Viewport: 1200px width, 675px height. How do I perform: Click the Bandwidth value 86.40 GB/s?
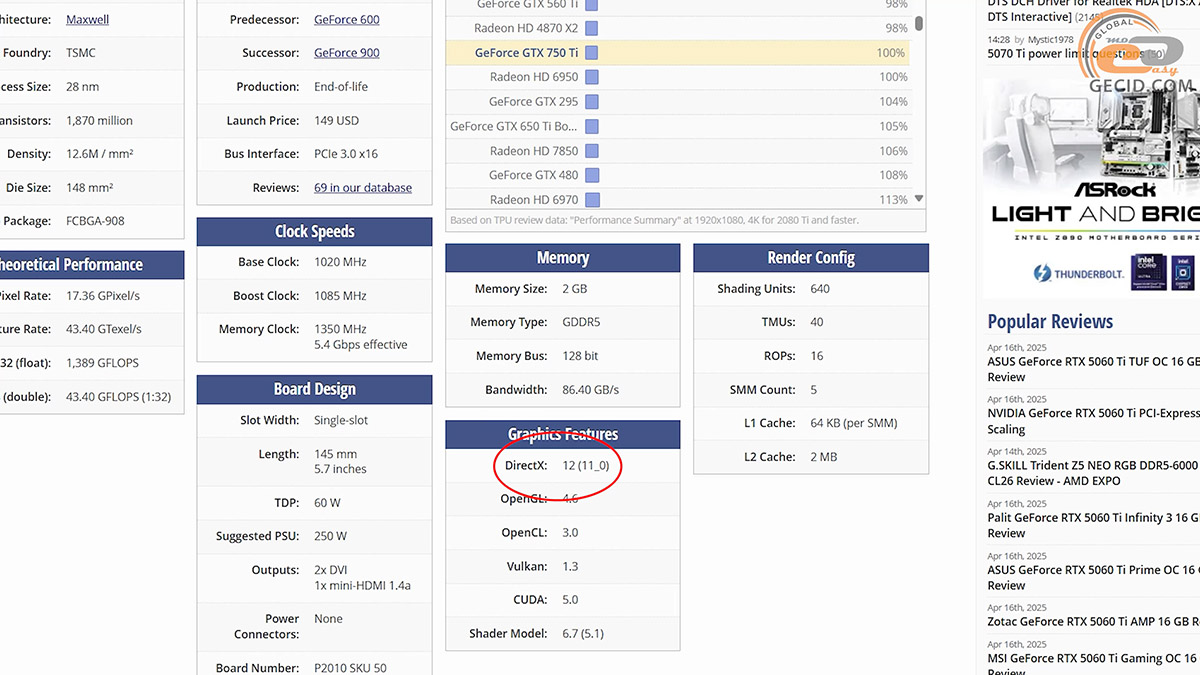tap(591, 389)
